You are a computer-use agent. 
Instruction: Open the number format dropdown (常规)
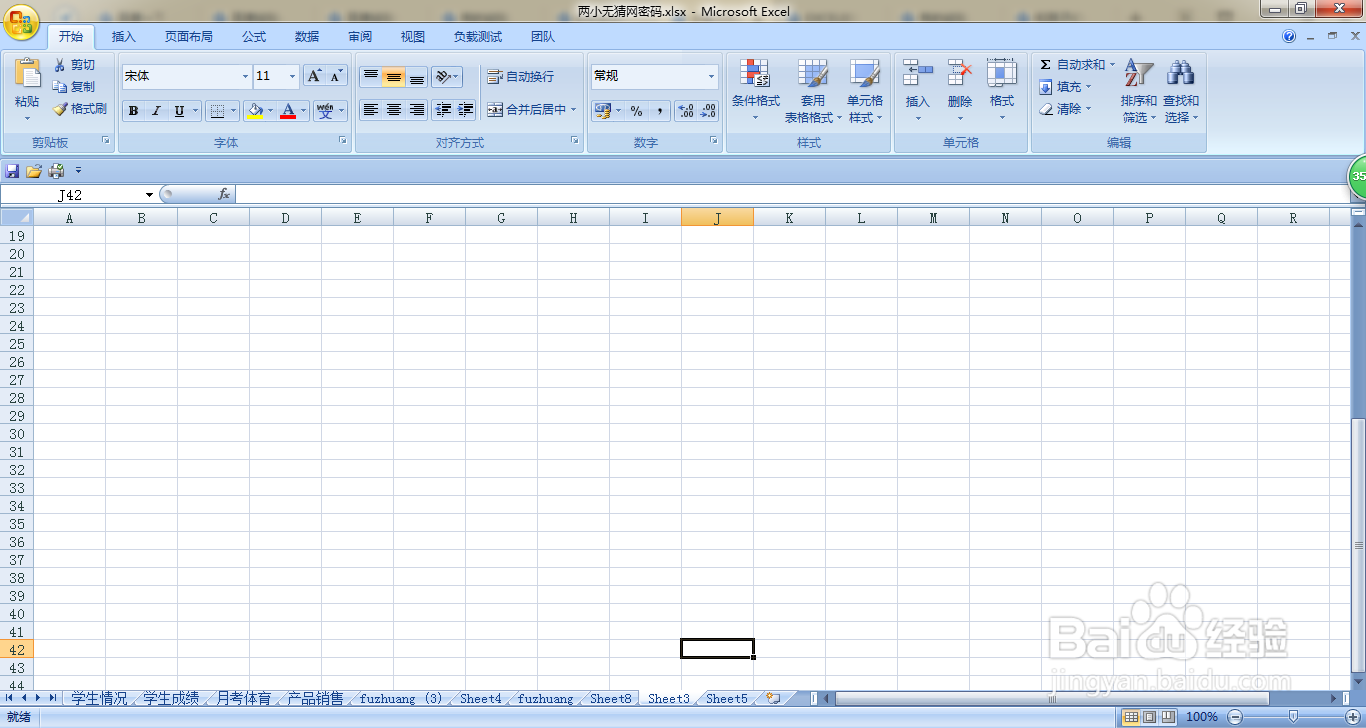coord(711,77)
